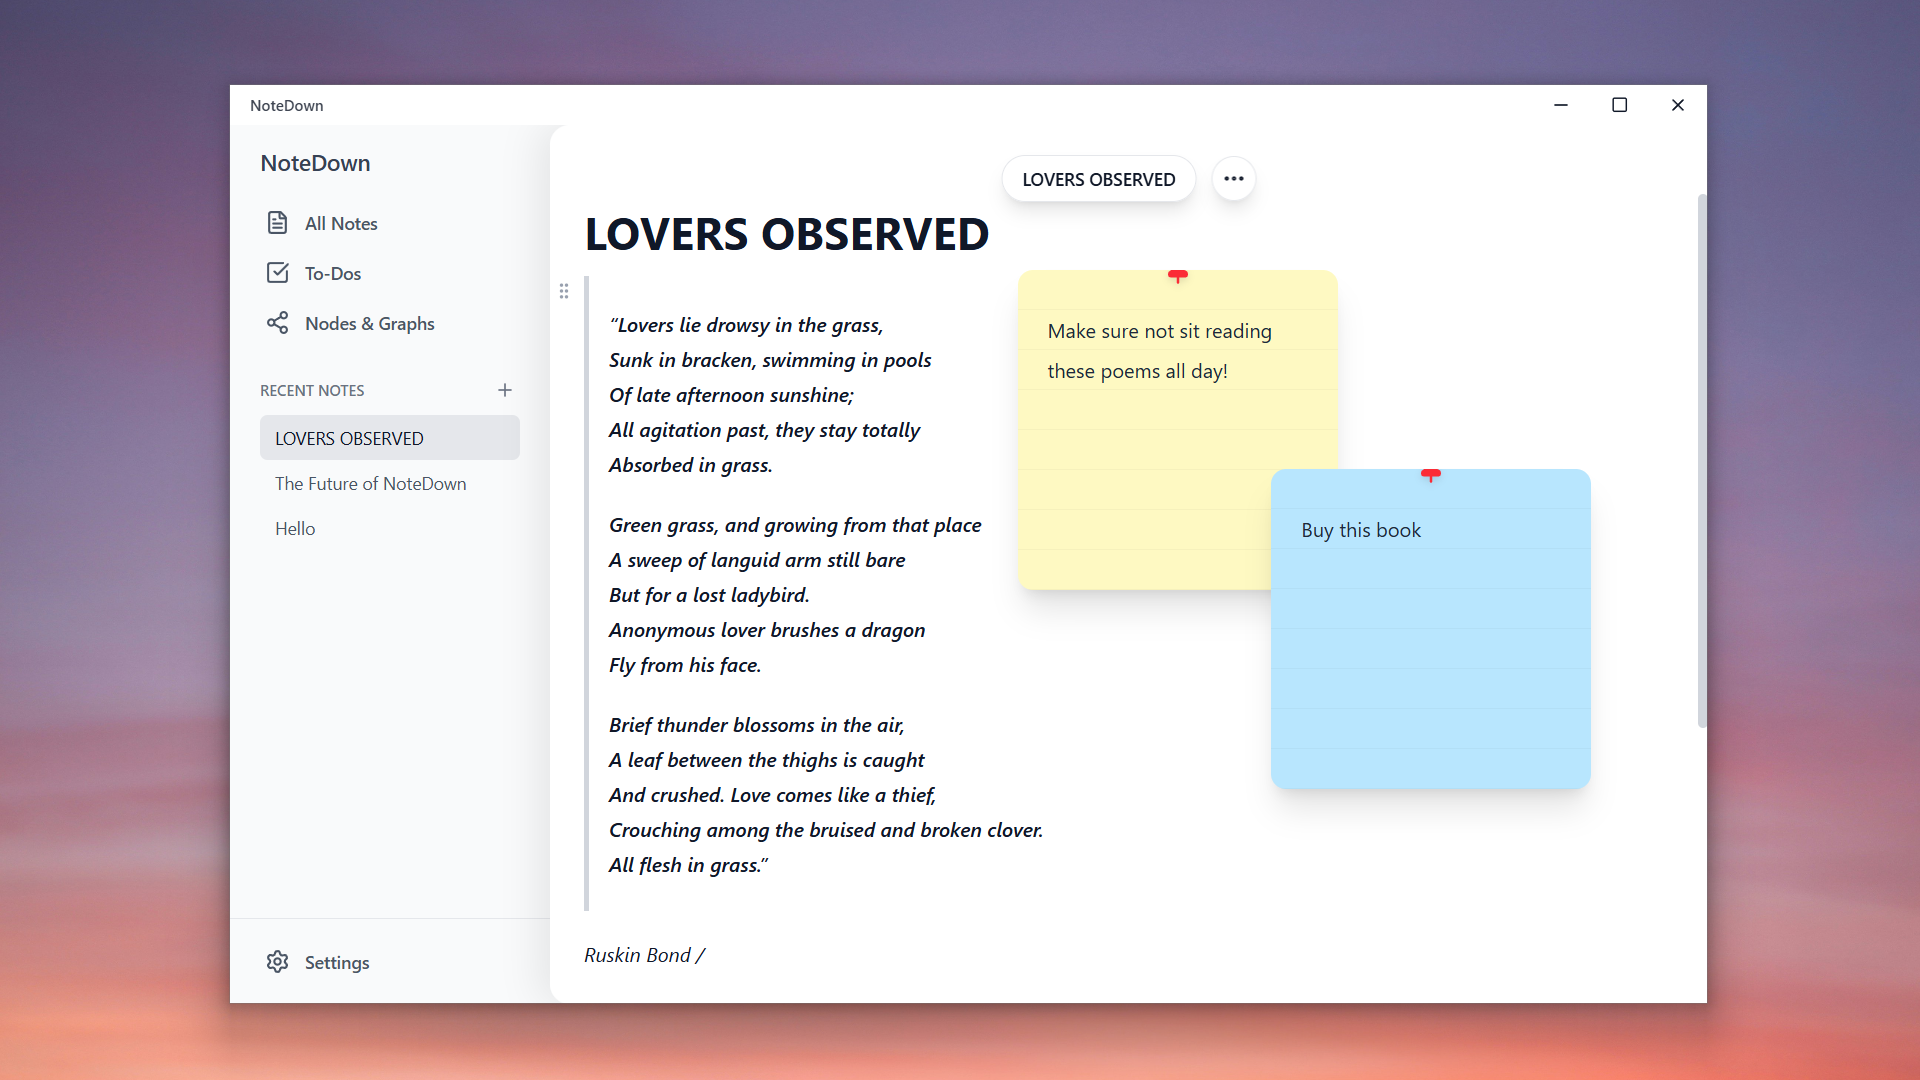Click 'Ruskin Bond /' attribution text
The width and height of the screenshot is (1920, 1080).
(x=644, y=955)
